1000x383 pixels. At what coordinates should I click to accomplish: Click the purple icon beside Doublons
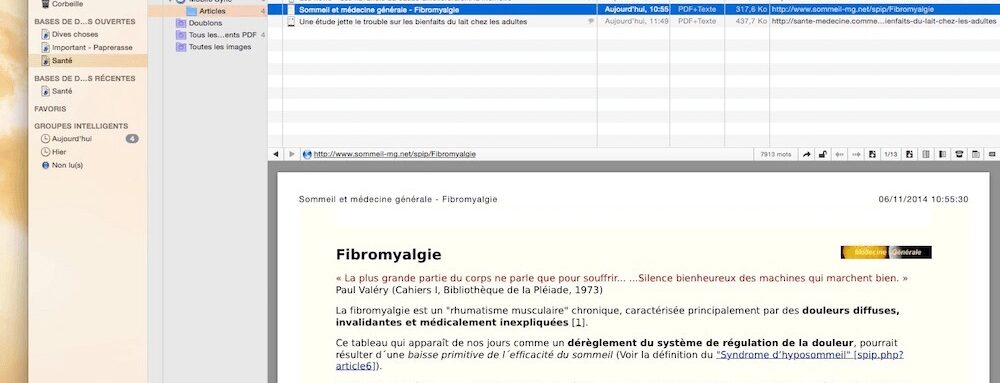[x=181, y=23]
